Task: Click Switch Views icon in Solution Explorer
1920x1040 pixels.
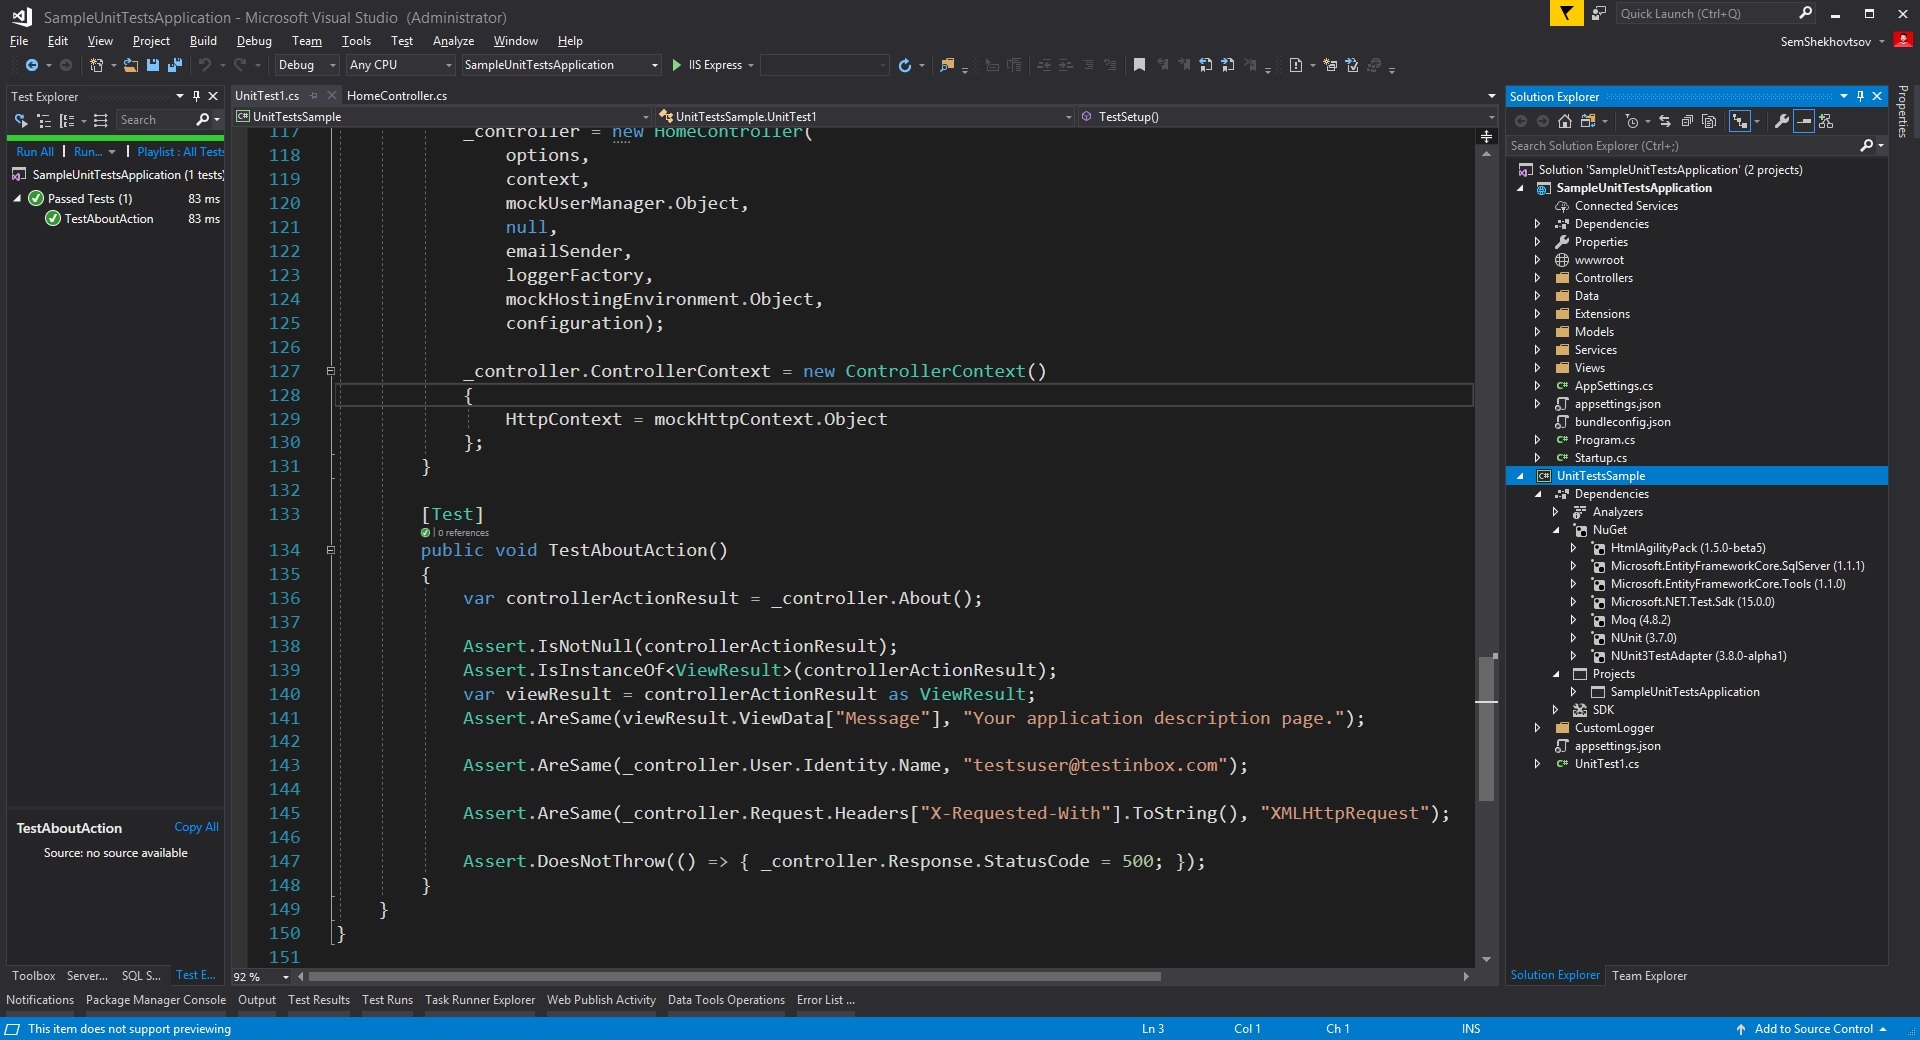Action: coord(1587,121)
